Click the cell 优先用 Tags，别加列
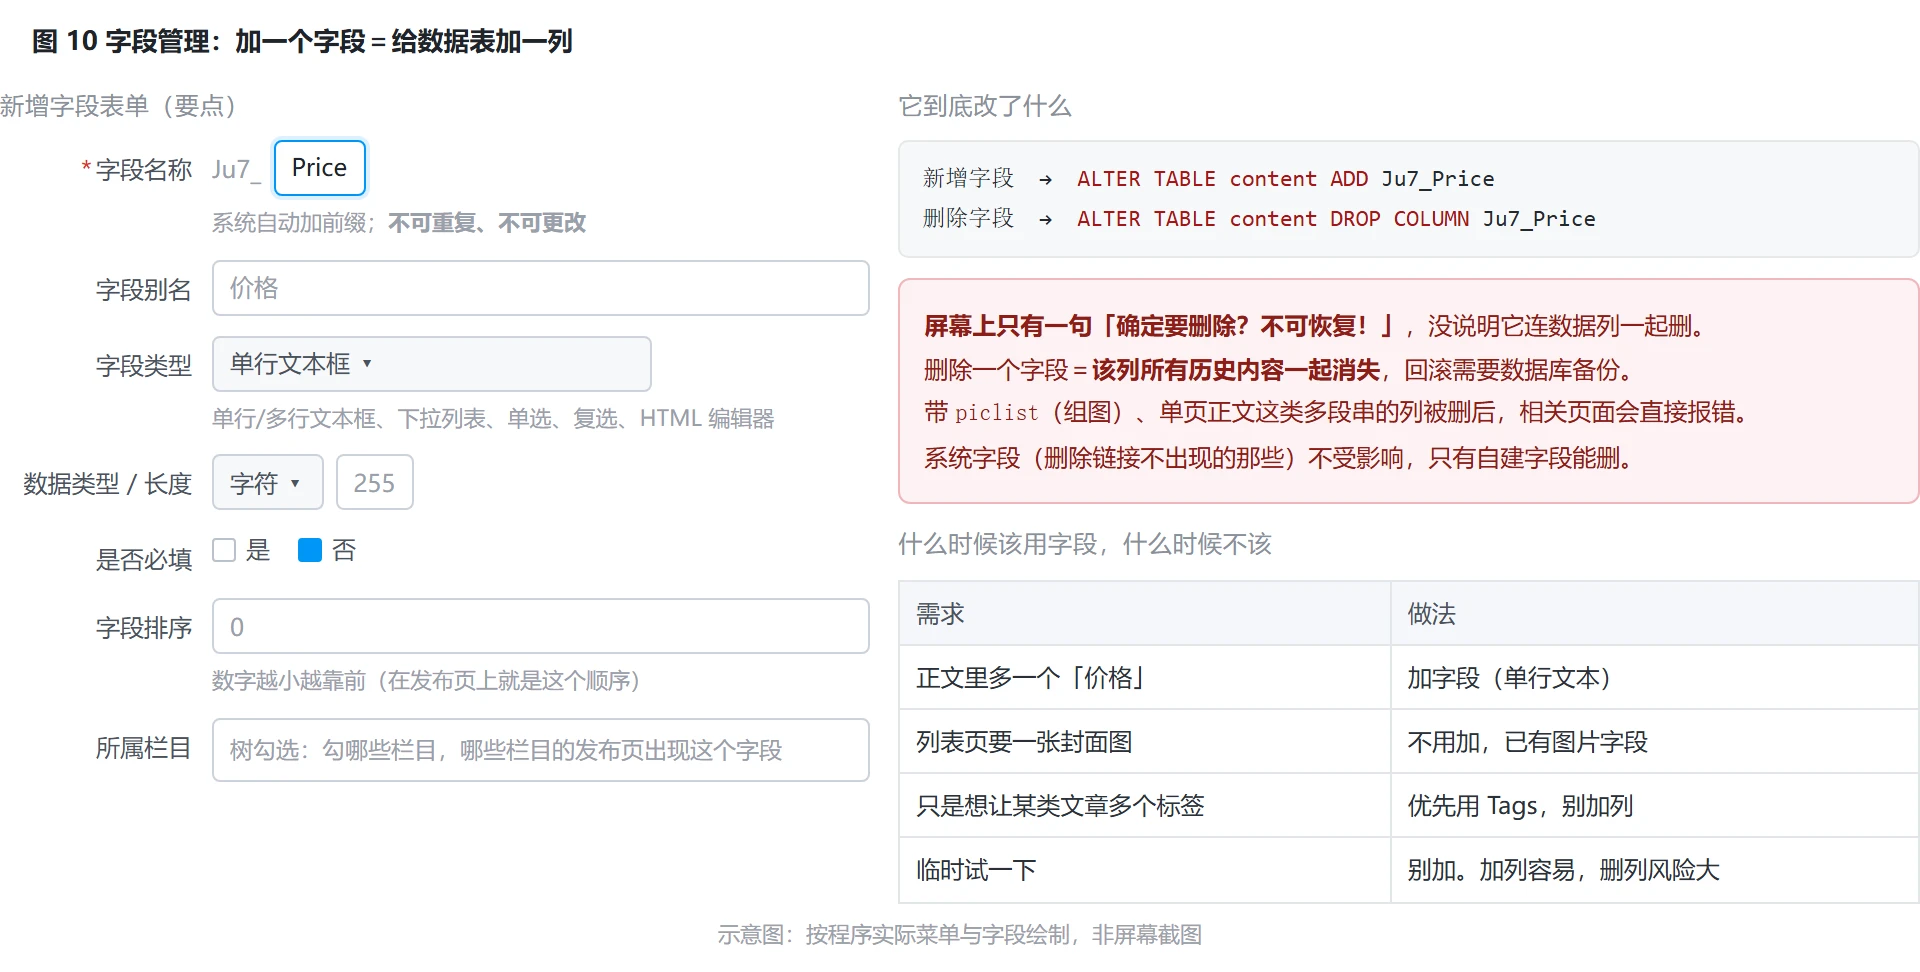The image size is (1920, 972). coord(1655,806)
